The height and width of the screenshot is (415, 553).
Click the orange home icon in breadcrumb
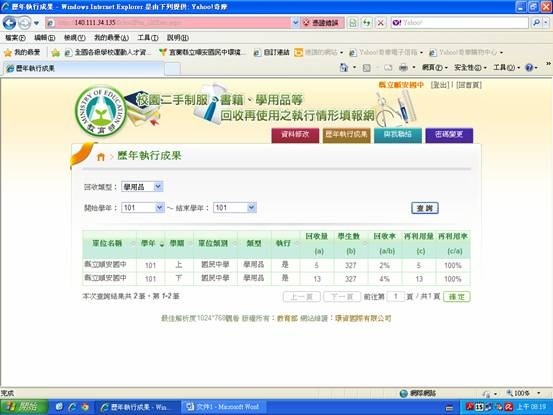pyautogui.click(x=101, y=157)
